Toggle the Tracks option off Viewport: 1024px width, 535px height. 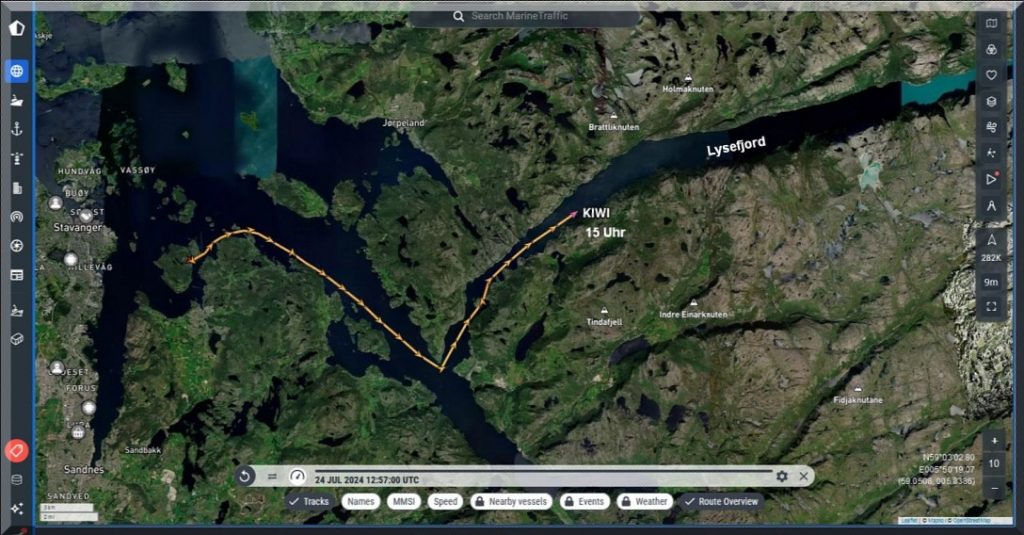[309, 501]
